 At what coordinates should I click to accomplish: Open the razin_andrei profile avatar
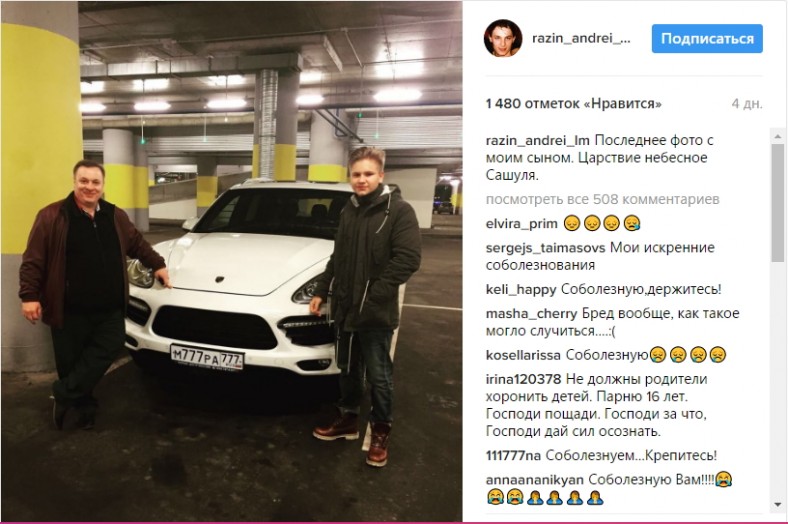click(503, 39)
